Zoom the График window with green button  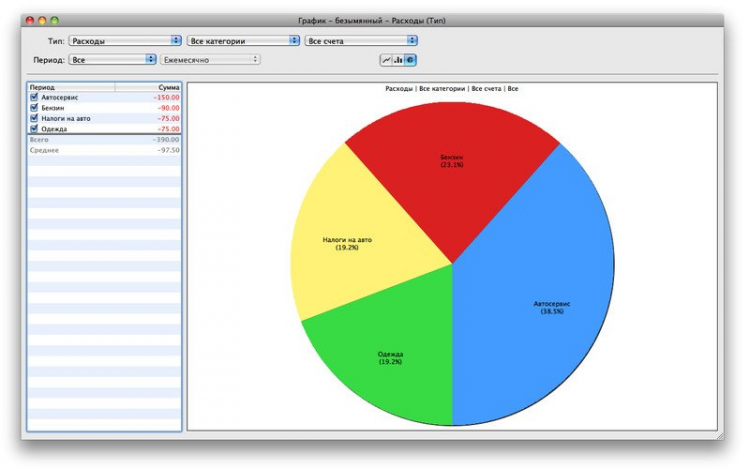click(55, 21)
